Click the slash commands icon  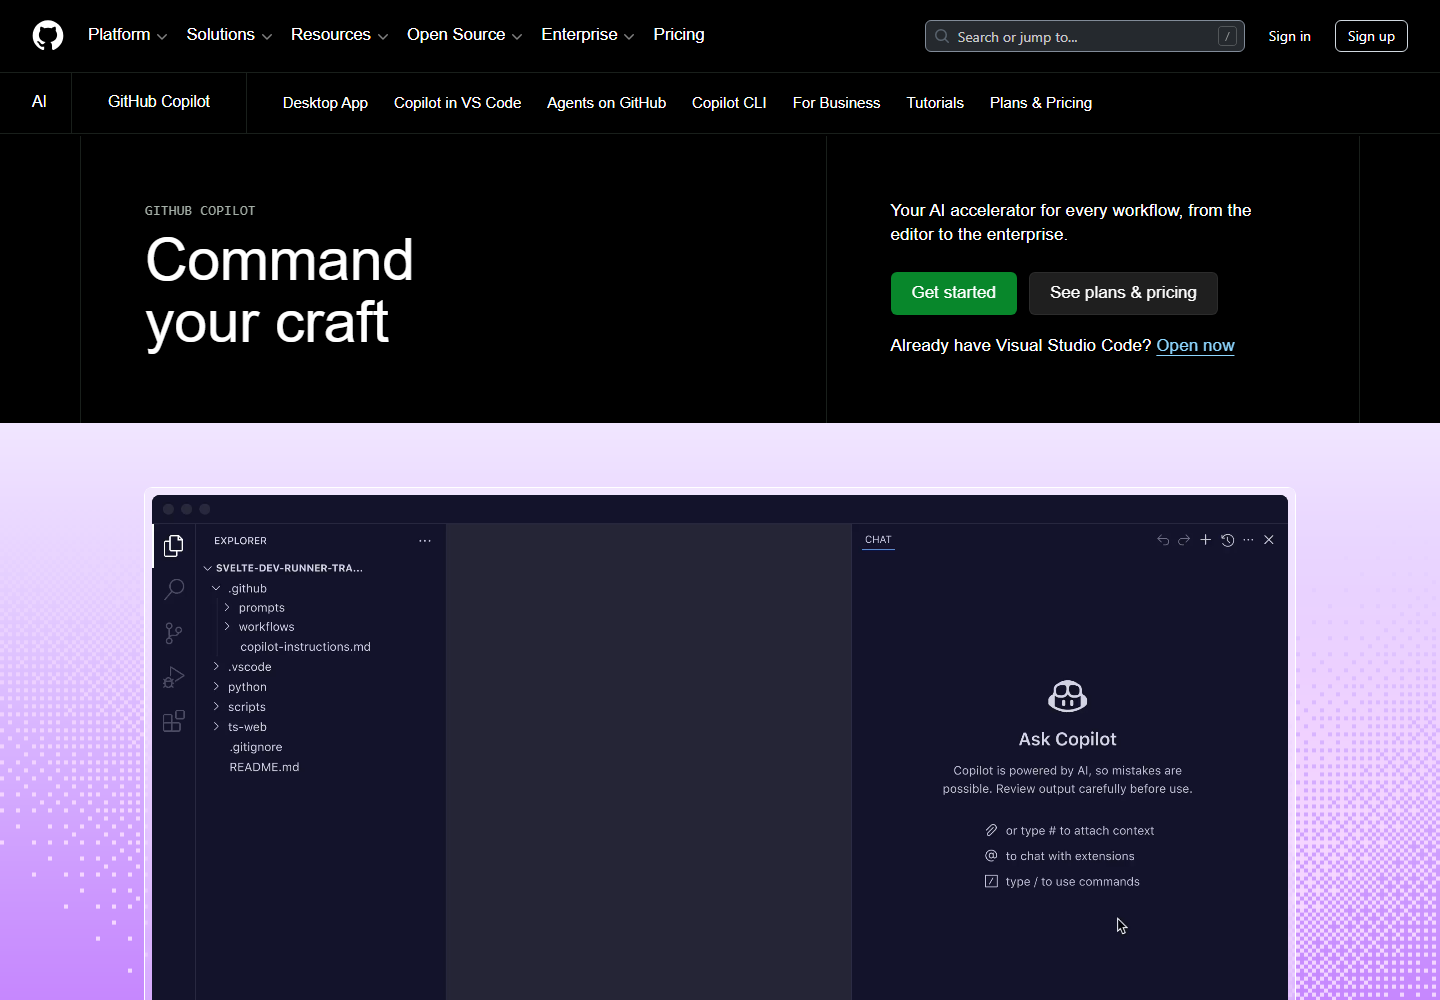(x=991, y=881)
